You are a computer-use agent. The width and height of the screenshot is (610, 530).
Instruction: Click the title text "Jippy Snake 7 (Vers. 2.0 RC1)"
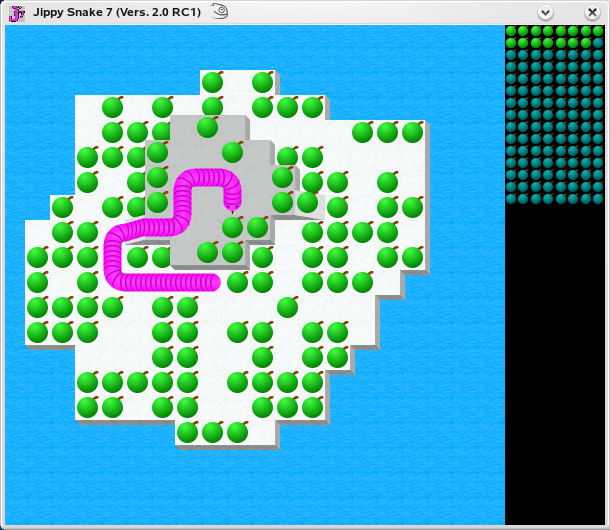(x=117, y=12)
